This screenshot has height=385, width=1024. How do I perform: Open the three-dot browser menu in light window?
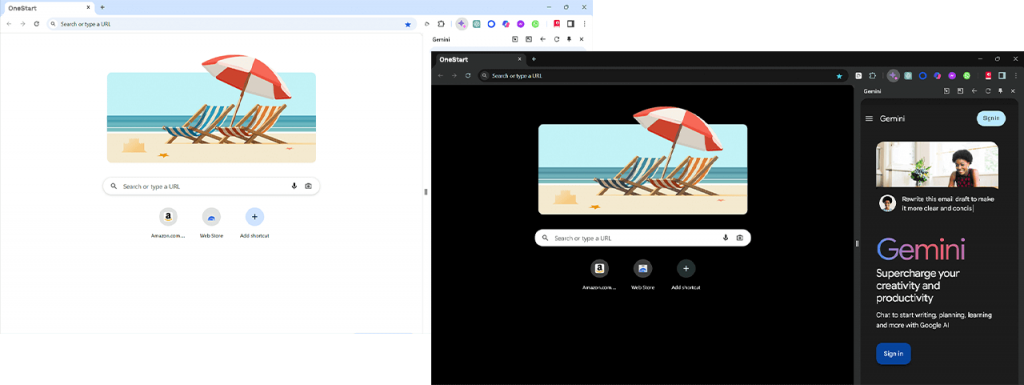[x=584, y=24]
